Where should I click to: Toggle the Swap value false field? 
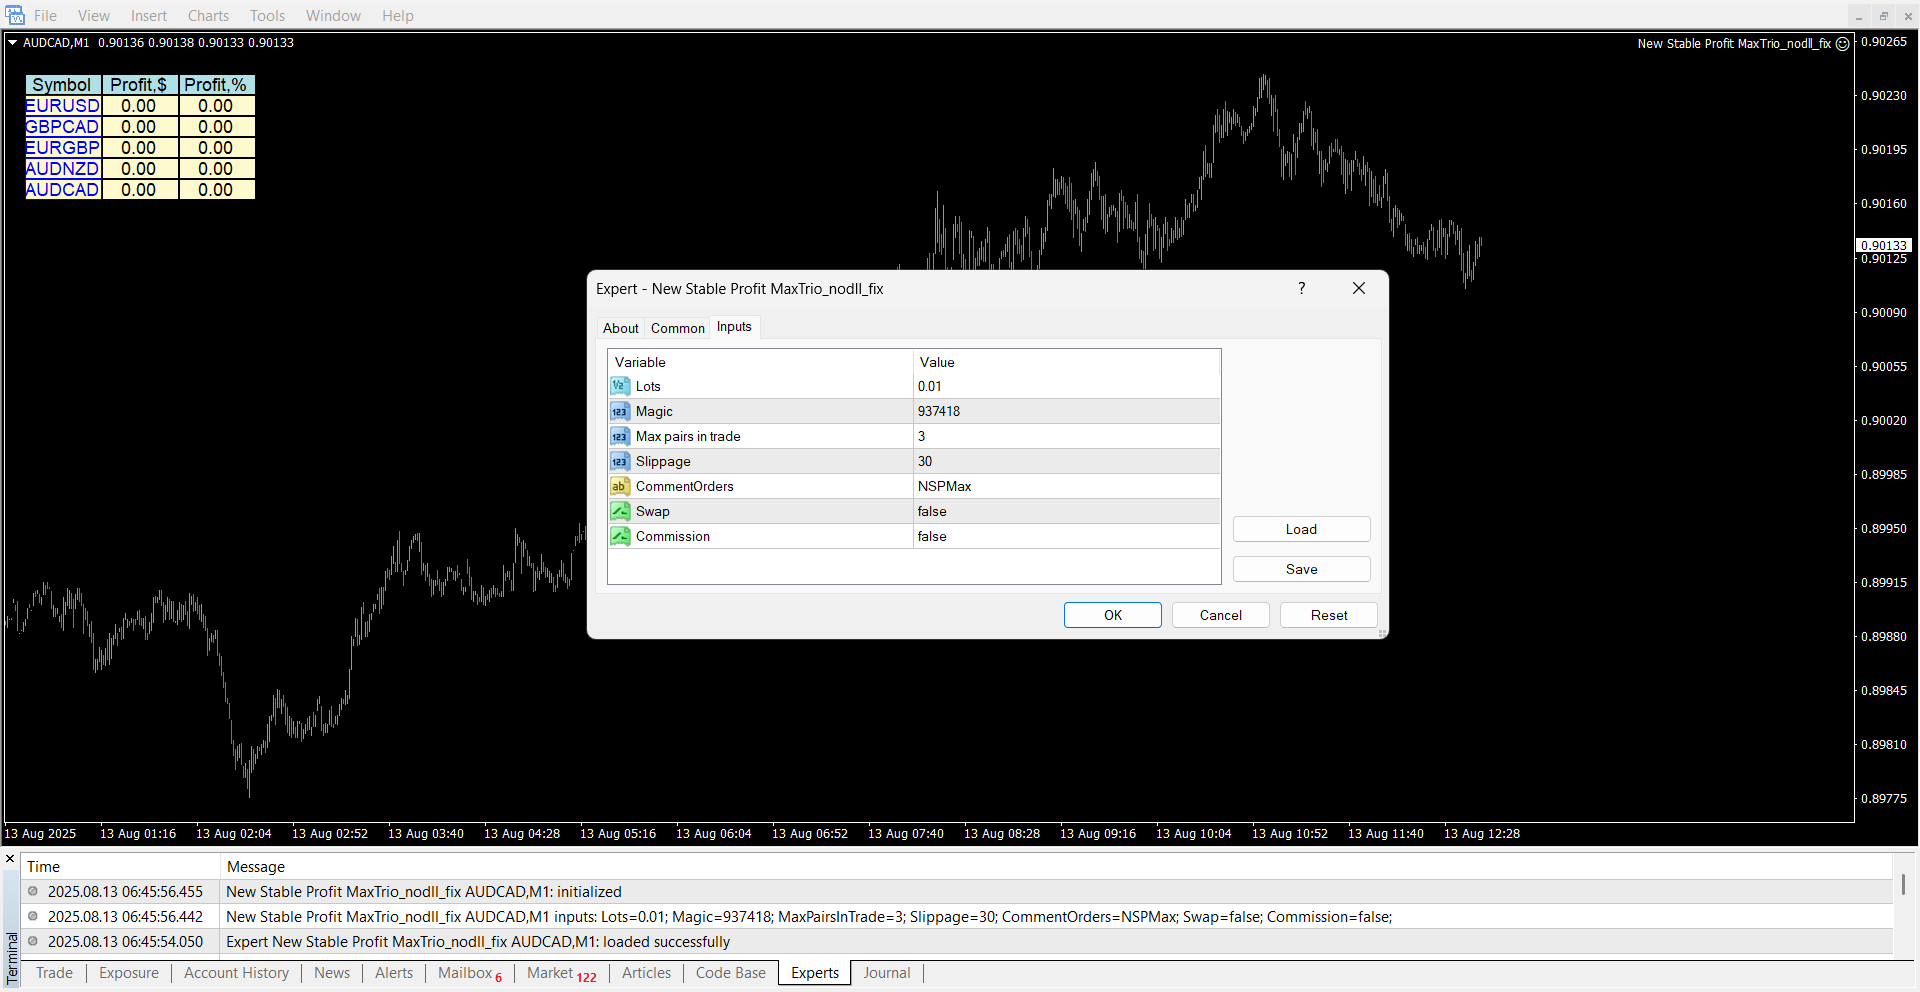pos(1066,511)
